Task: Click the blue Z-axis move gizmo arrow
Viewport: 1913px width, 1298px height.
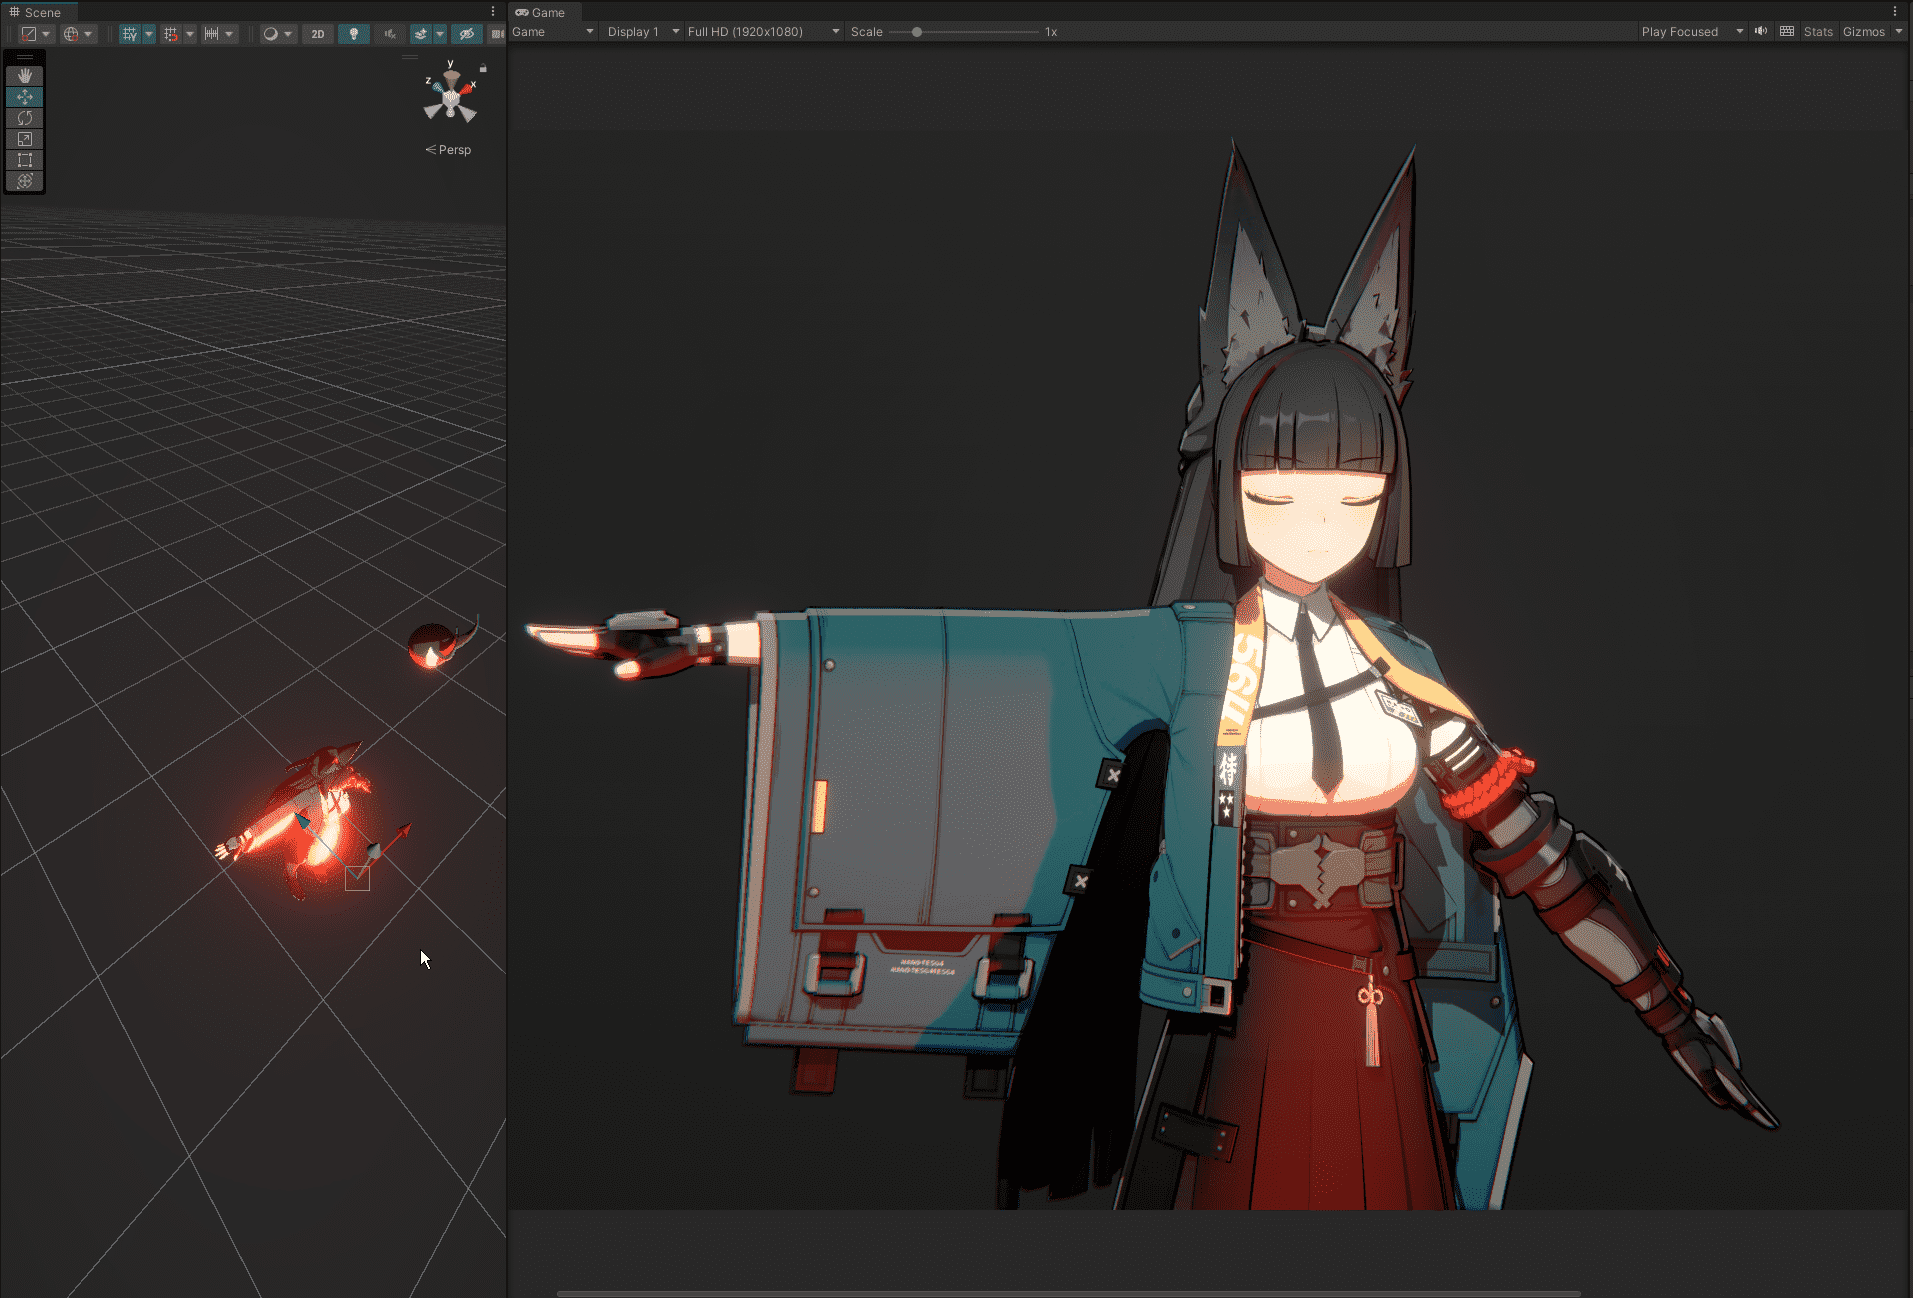Action: (303, 821)
